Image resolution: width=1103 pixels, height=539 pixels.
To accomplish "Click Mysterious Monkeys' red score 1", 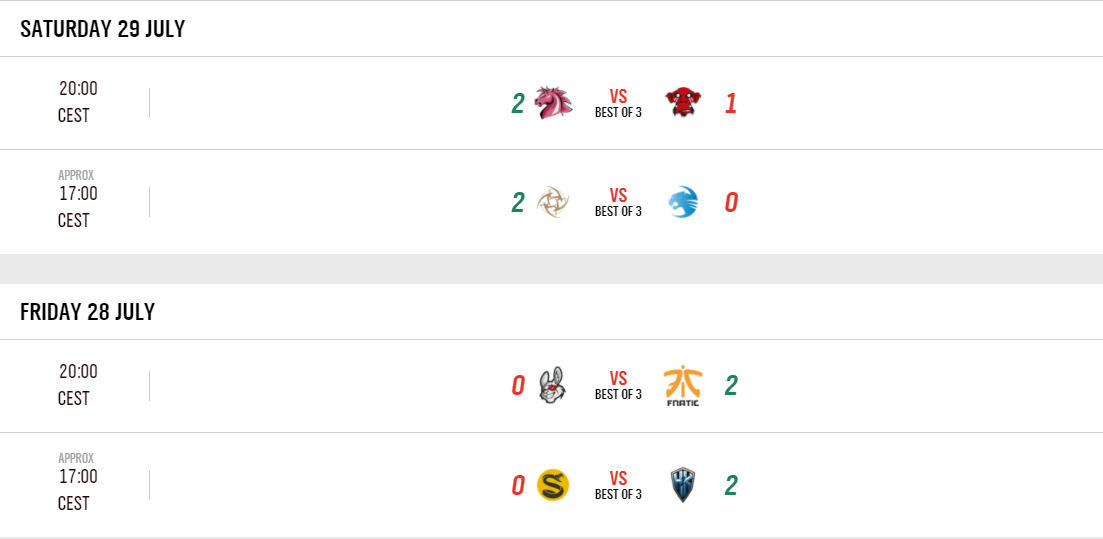I will pyautogui.click(x=731, y=104).
